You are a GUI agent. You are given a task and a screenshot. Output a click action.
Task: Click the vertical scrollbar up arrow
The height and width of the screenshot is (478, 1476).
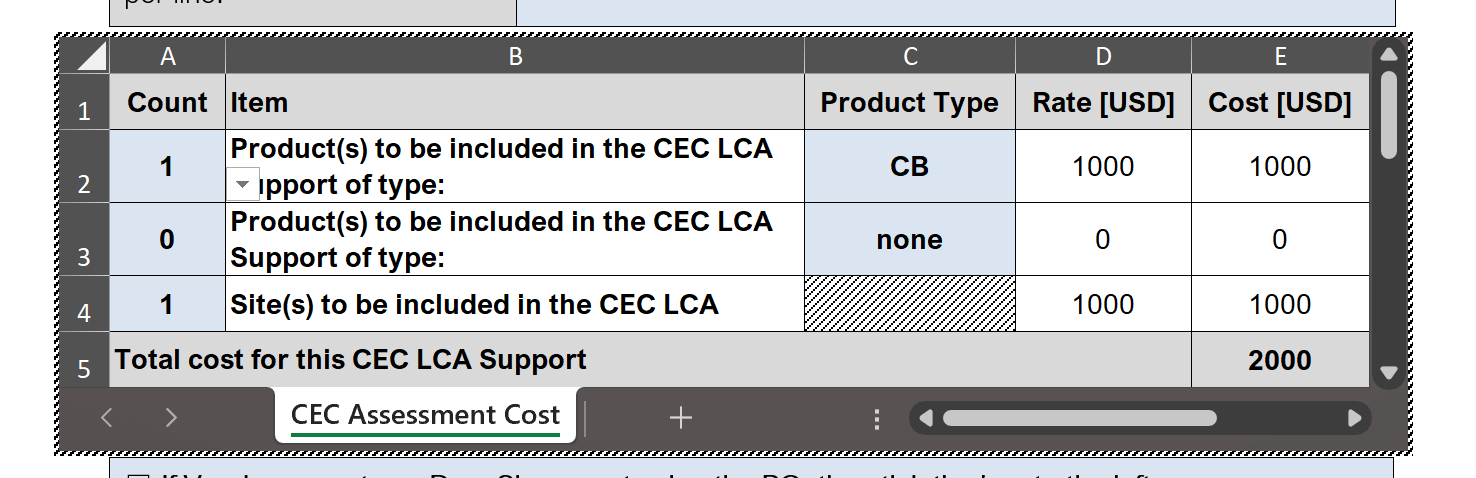1388,56
